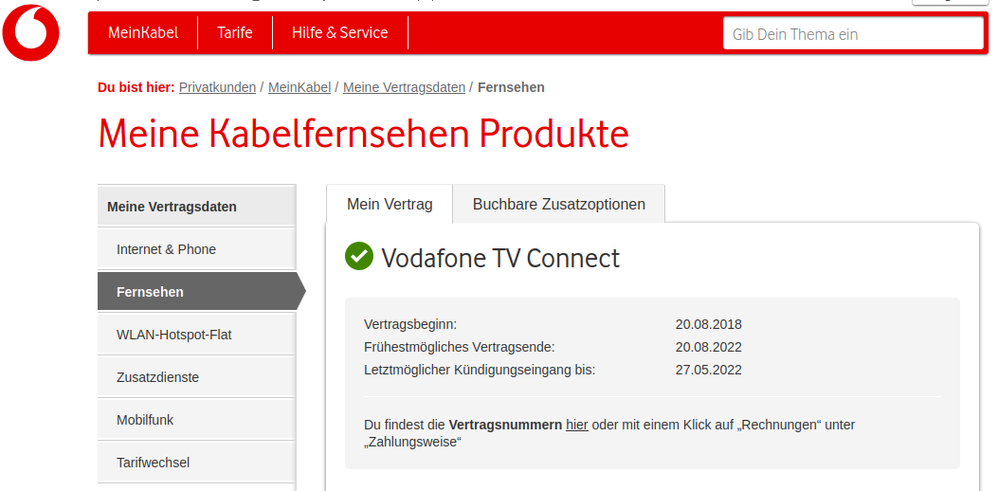Follow the MeinKabel breadcrumb link
The image size is (998, 491).
(x=299, y=87)
